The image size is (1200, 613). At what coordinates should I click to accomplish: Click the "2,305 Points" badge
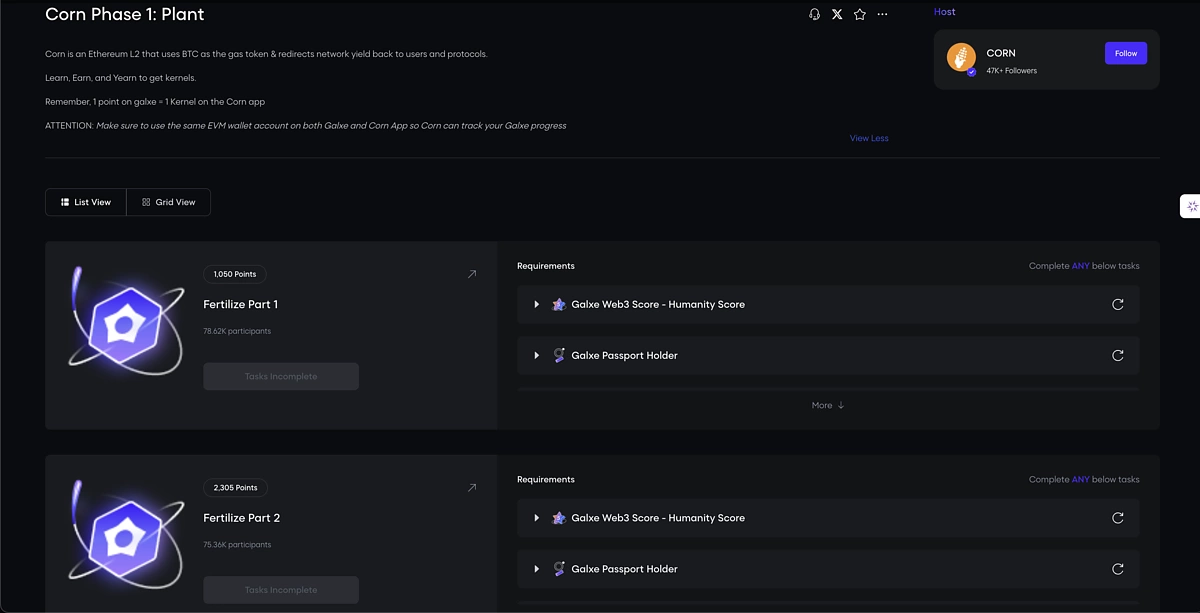235,488
